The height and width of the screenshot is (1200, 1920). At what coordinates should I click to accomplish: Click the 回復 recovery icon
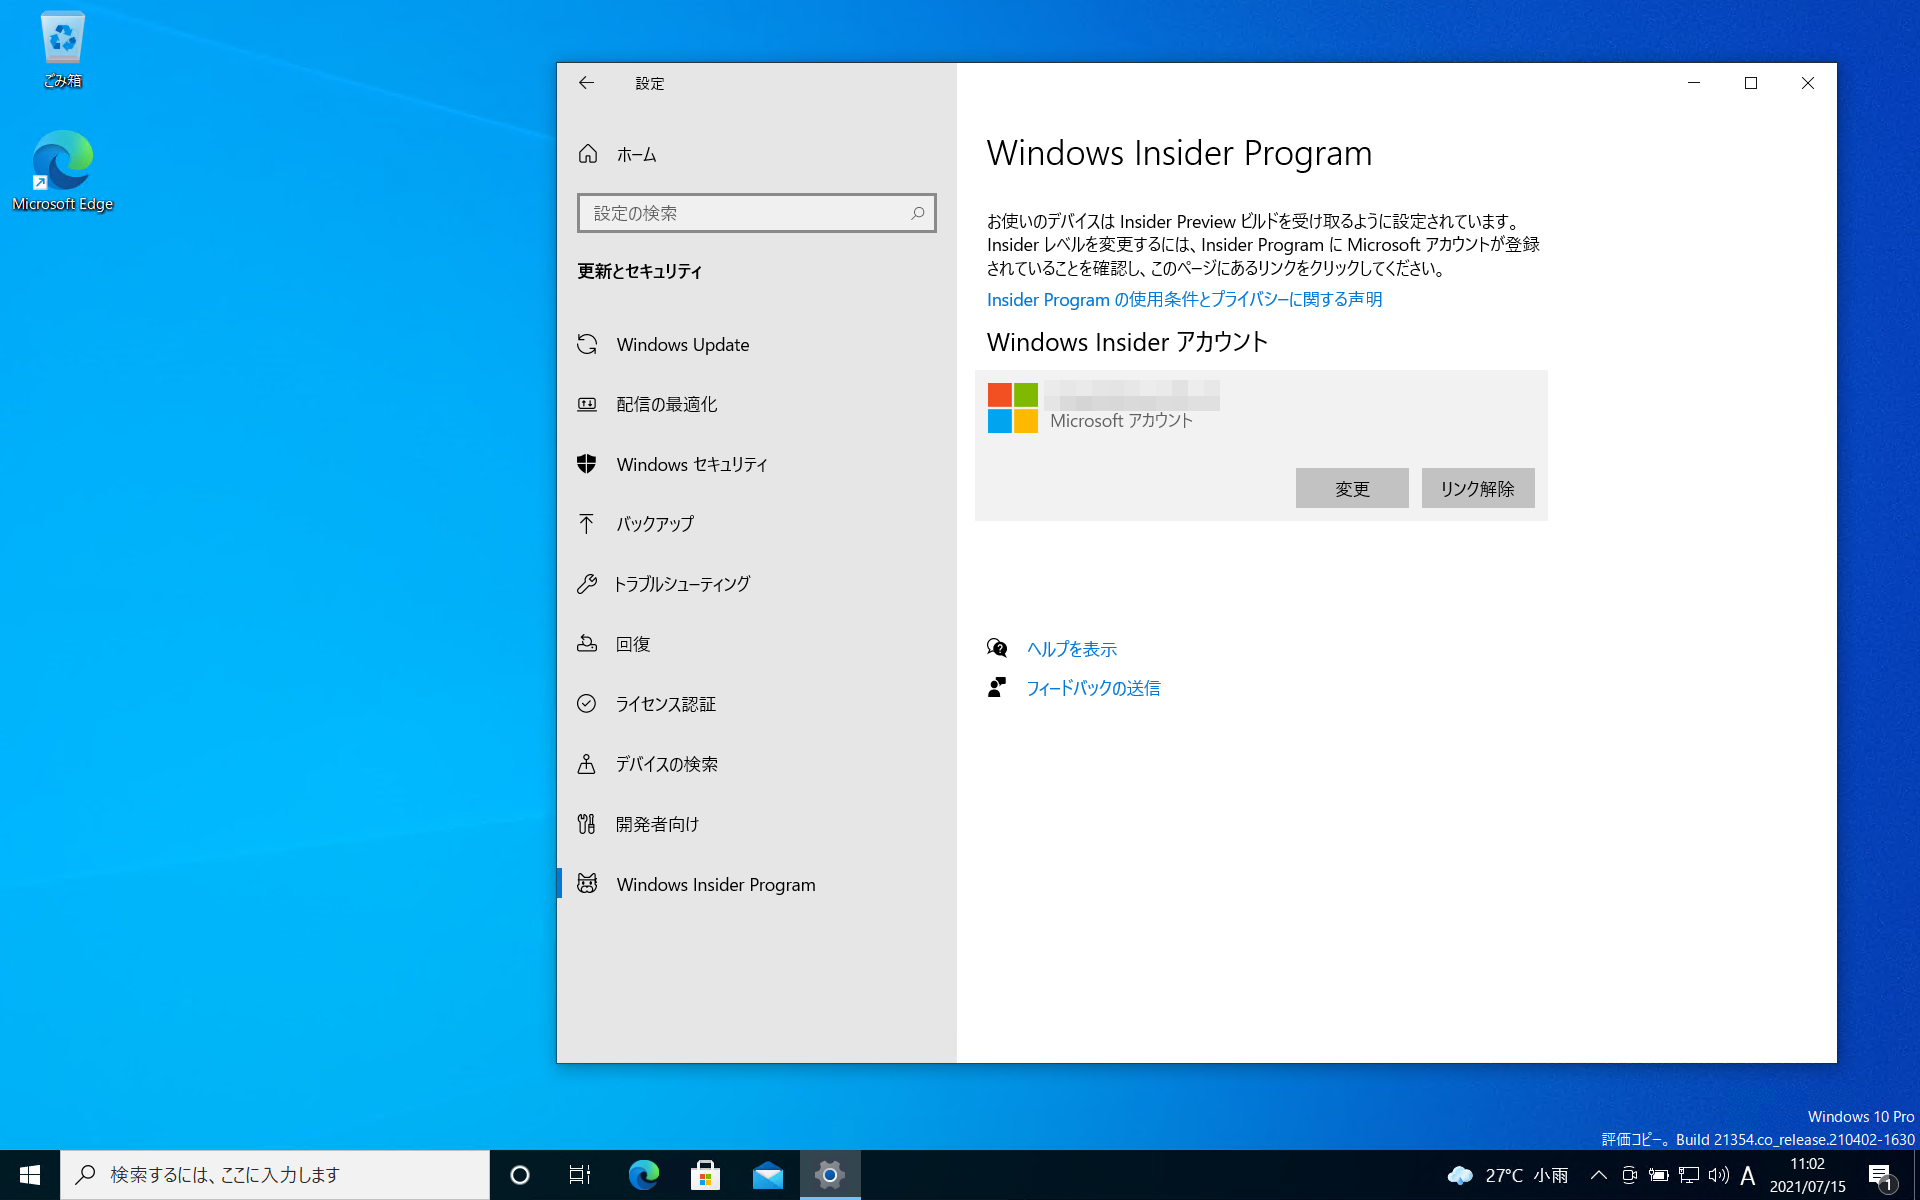587,644
